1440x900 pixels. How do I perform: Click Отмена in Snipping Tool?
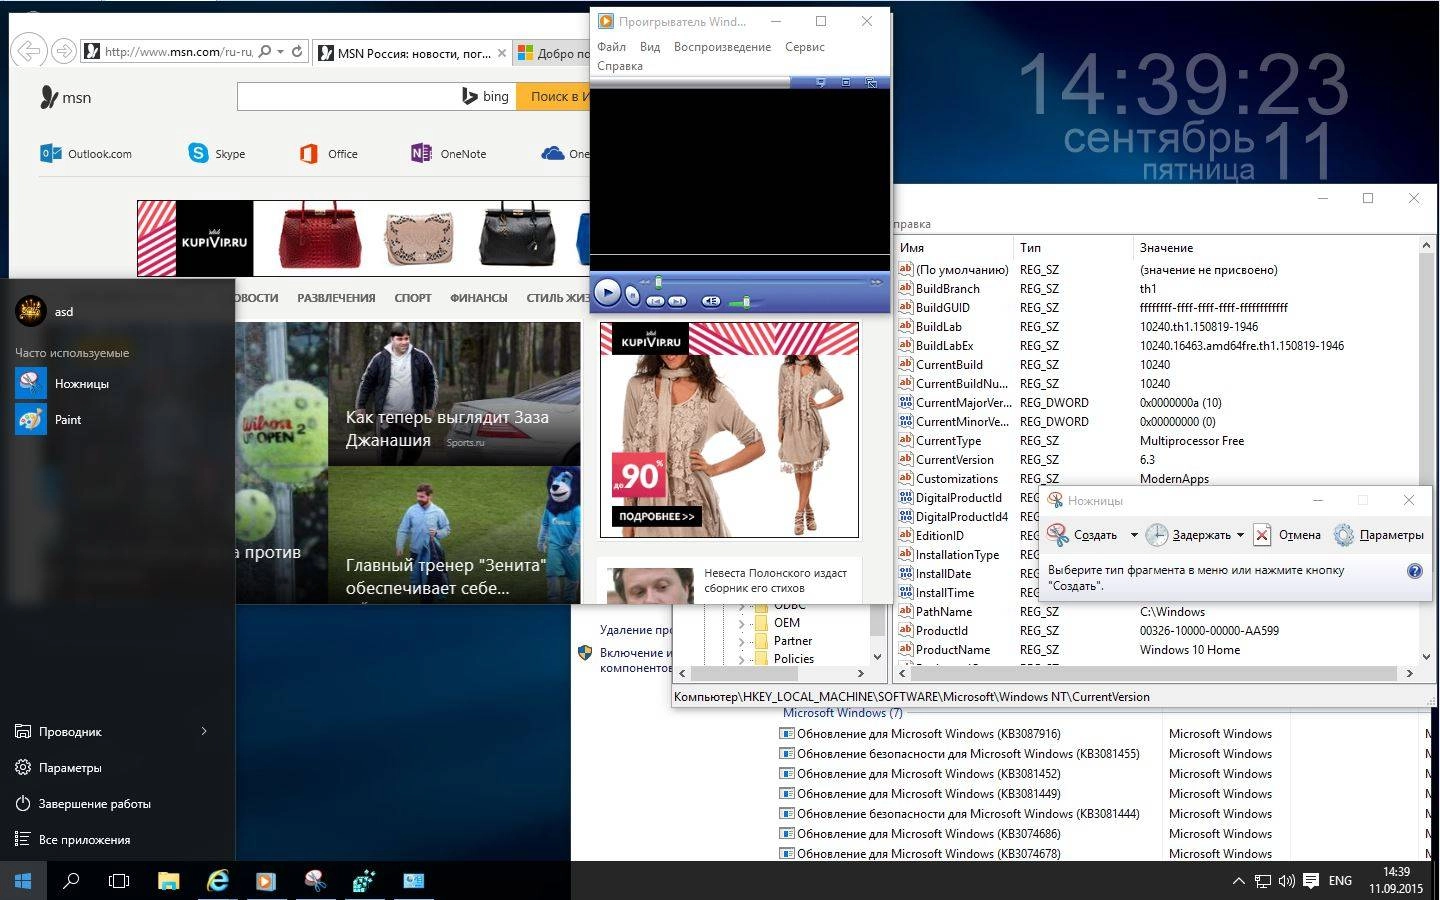click(x=1288, y=535)
